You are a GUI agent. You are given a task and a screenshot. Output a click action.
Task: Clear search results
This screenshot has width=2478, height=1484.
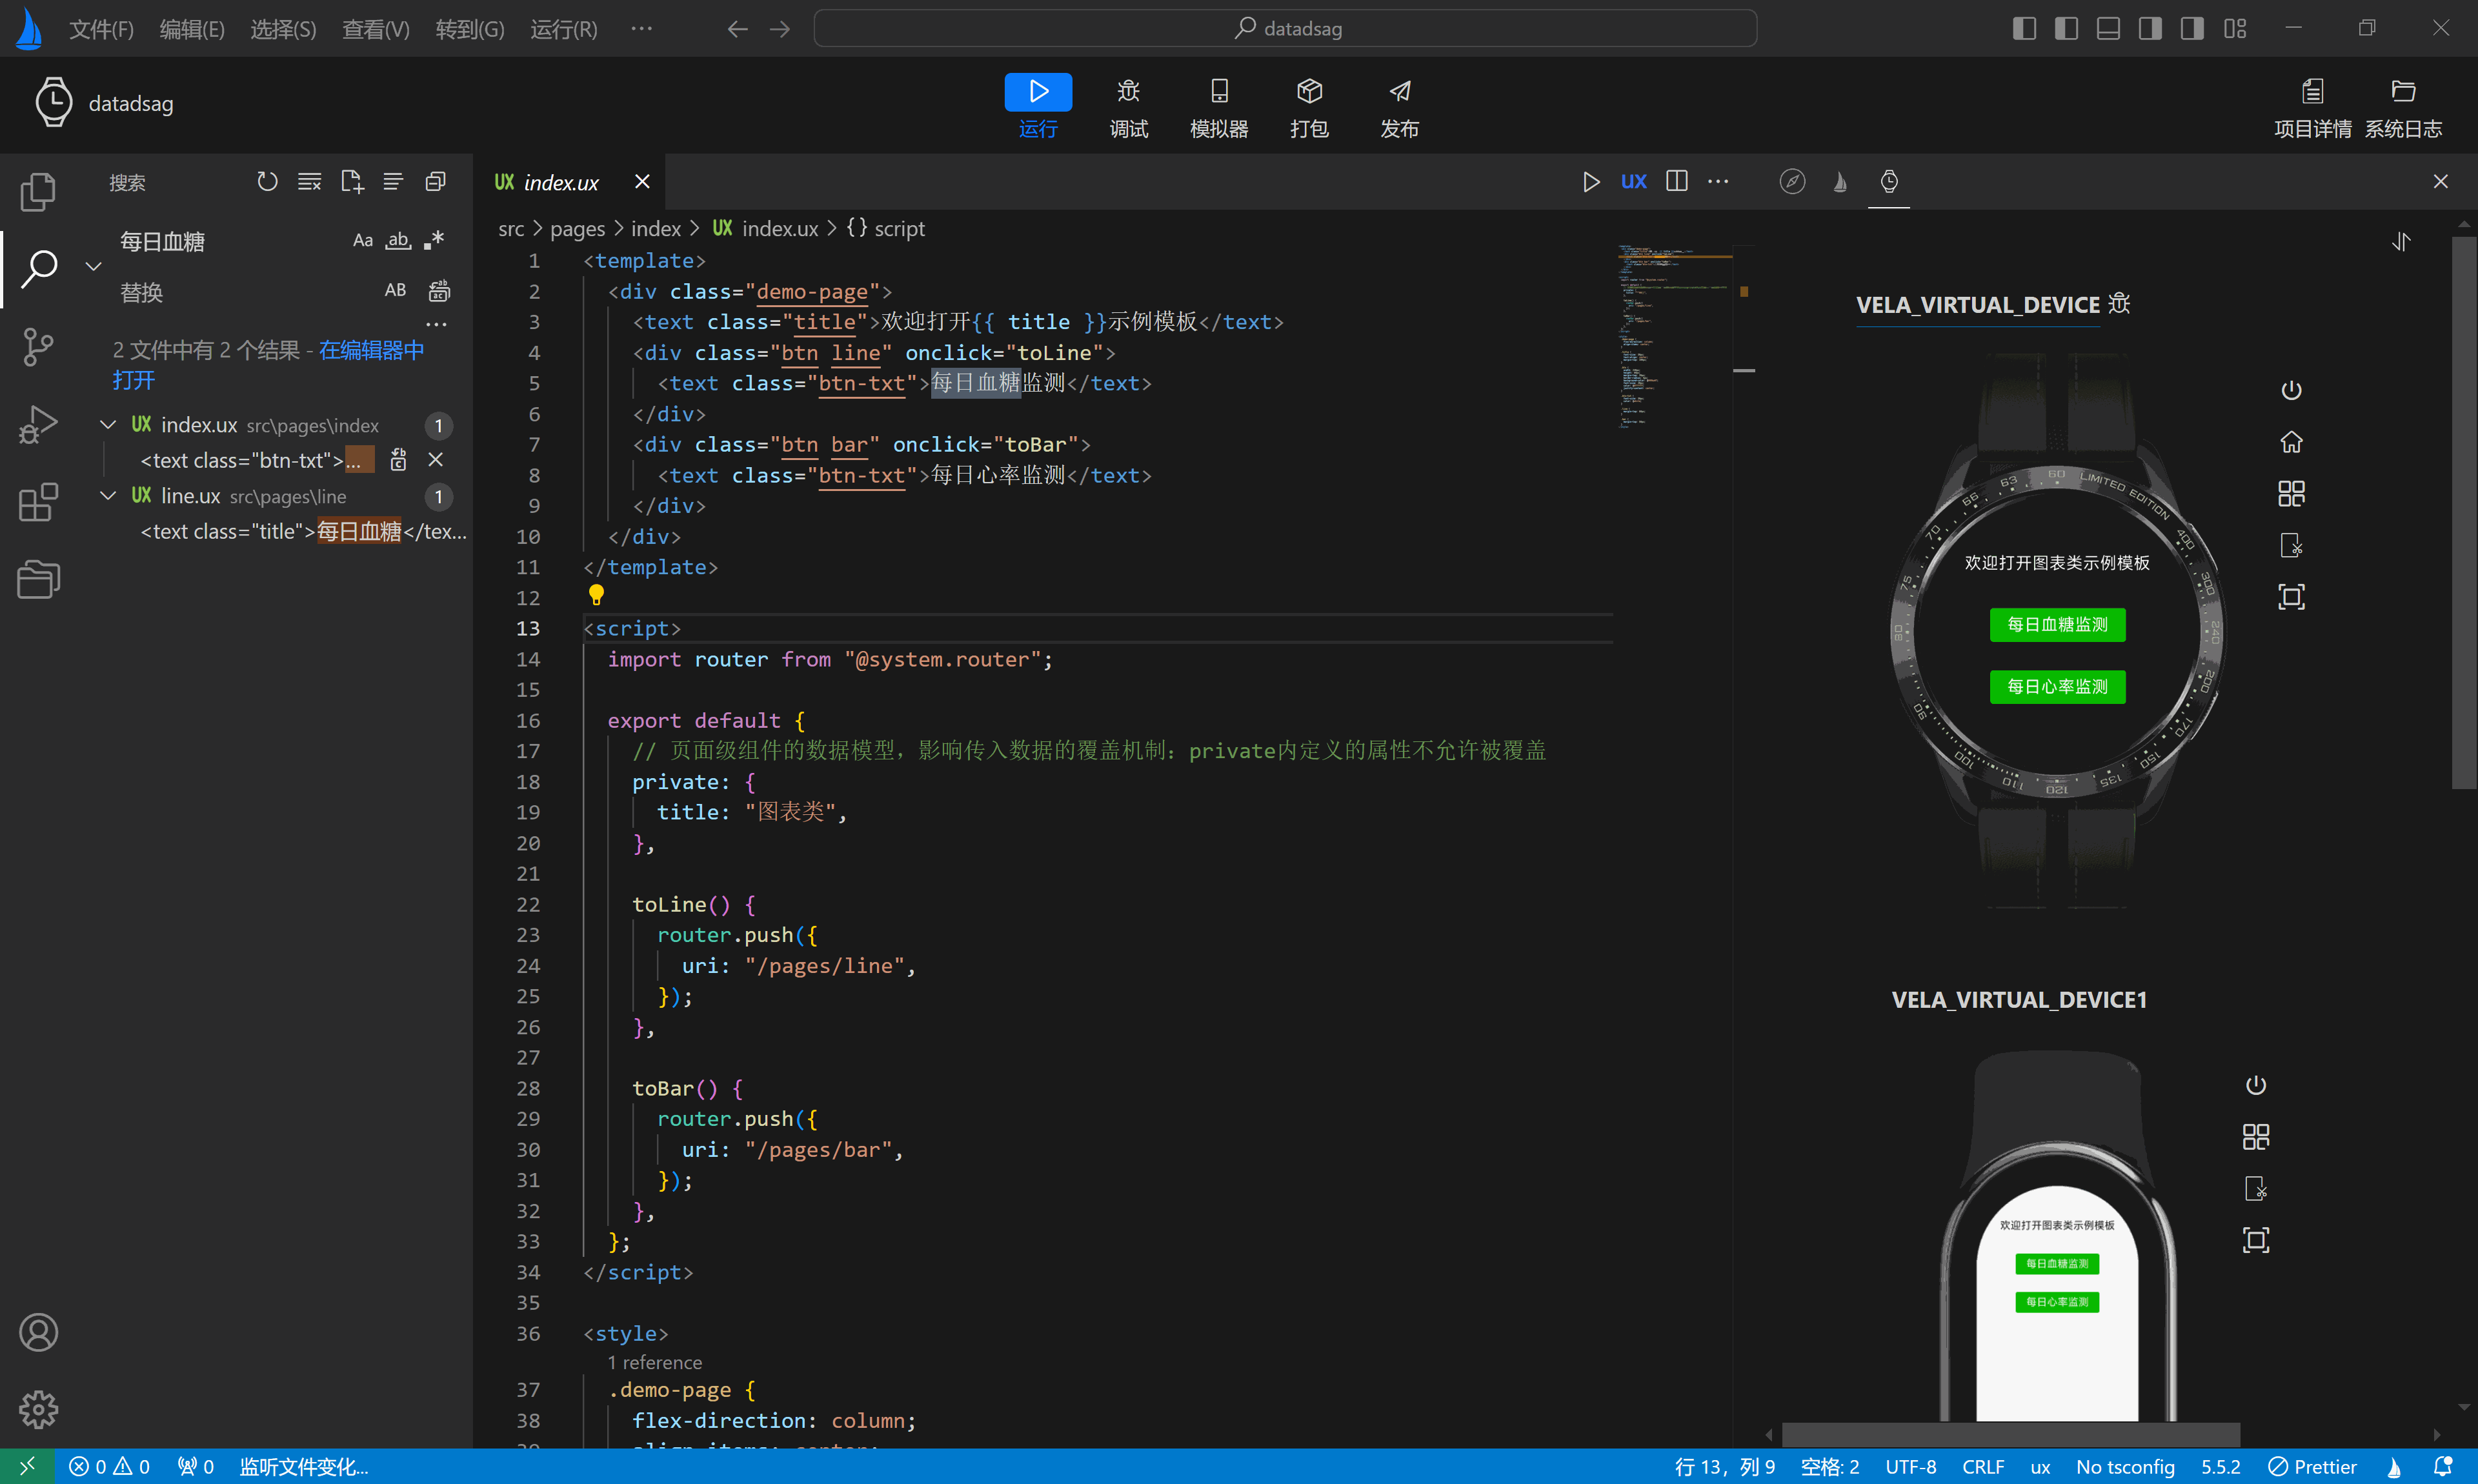(309, 182)
